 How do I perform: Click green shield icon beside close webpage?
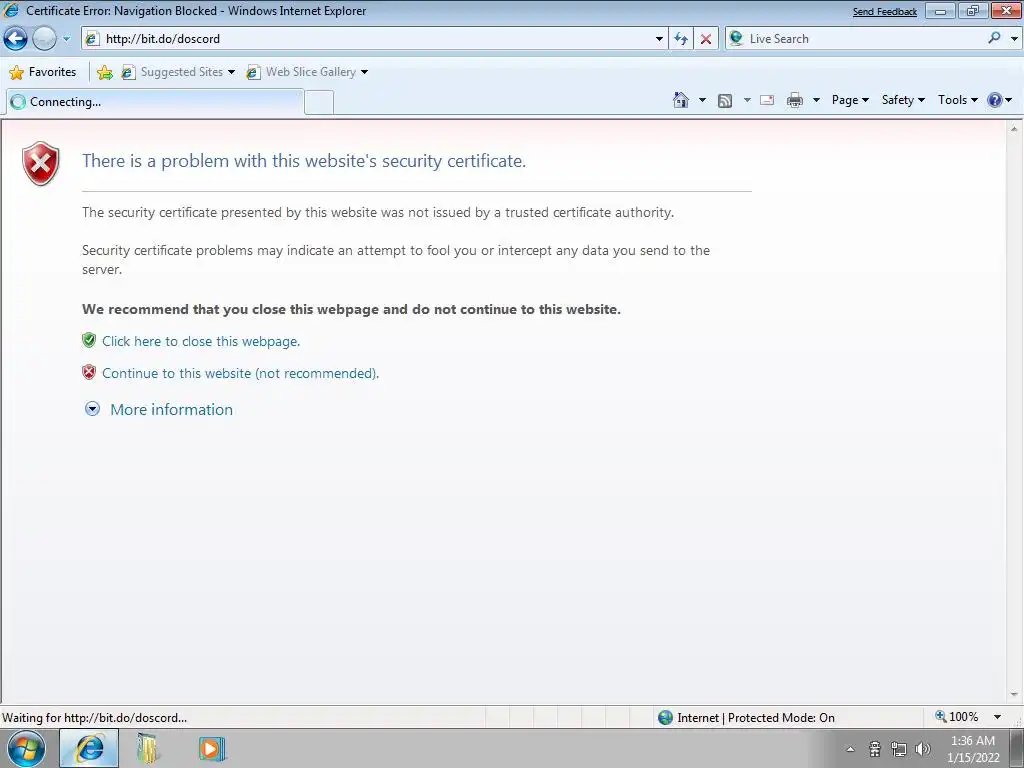pyautogui.click(x=89, y=340)
